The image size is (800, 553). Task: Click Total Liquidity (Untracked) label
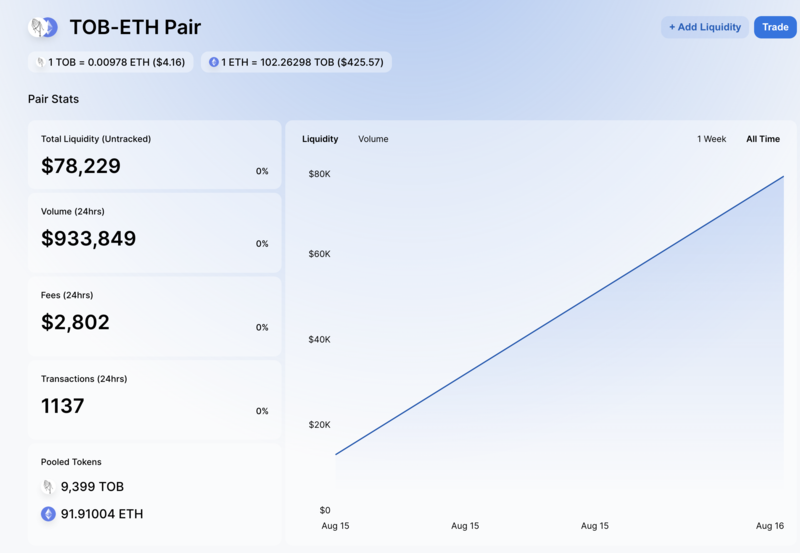click(96, 139)
